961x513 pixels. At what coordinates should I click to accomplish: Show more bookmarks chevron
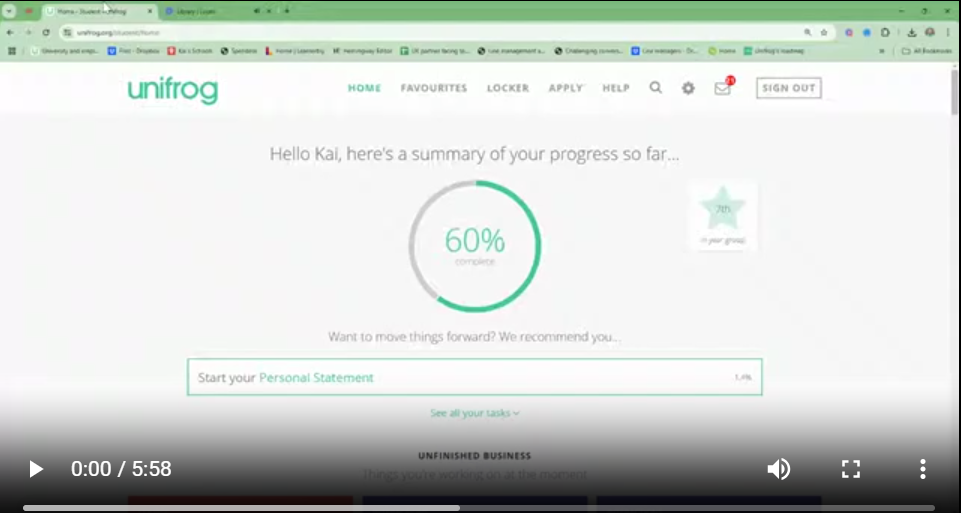(x=882, y=51)
